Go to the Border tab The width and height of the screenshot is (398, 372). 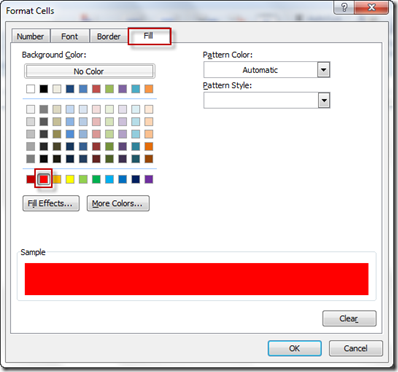[109, 36]
